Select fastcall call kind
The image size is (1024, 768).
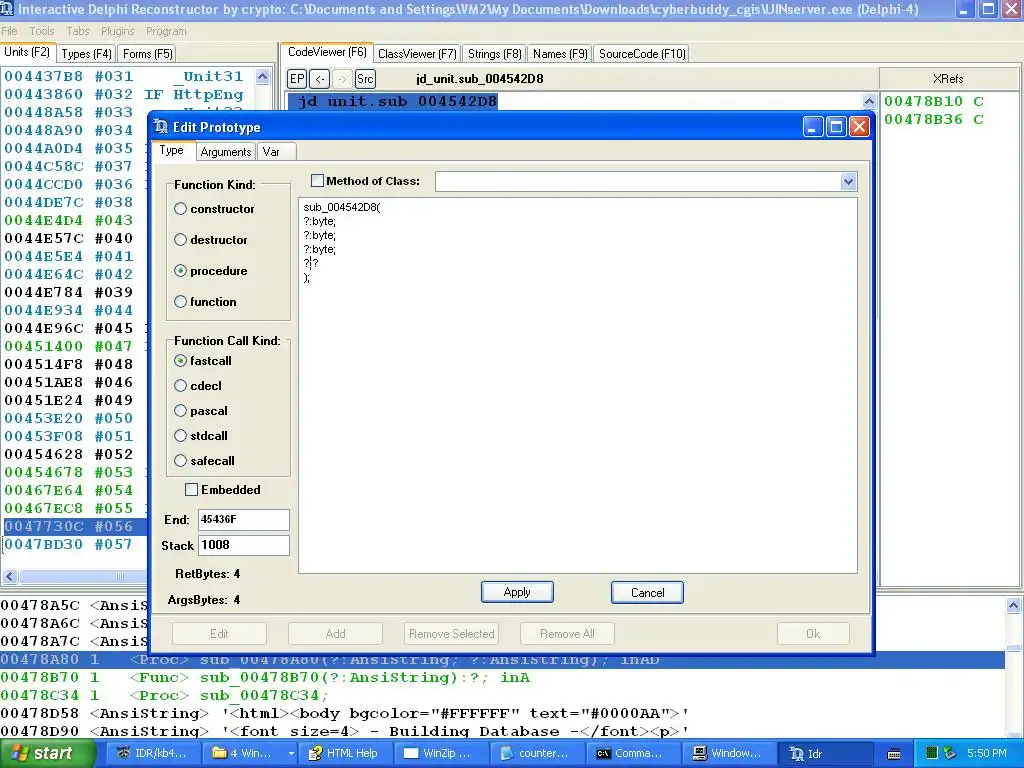pyautogui.click(x=180, y=360)
